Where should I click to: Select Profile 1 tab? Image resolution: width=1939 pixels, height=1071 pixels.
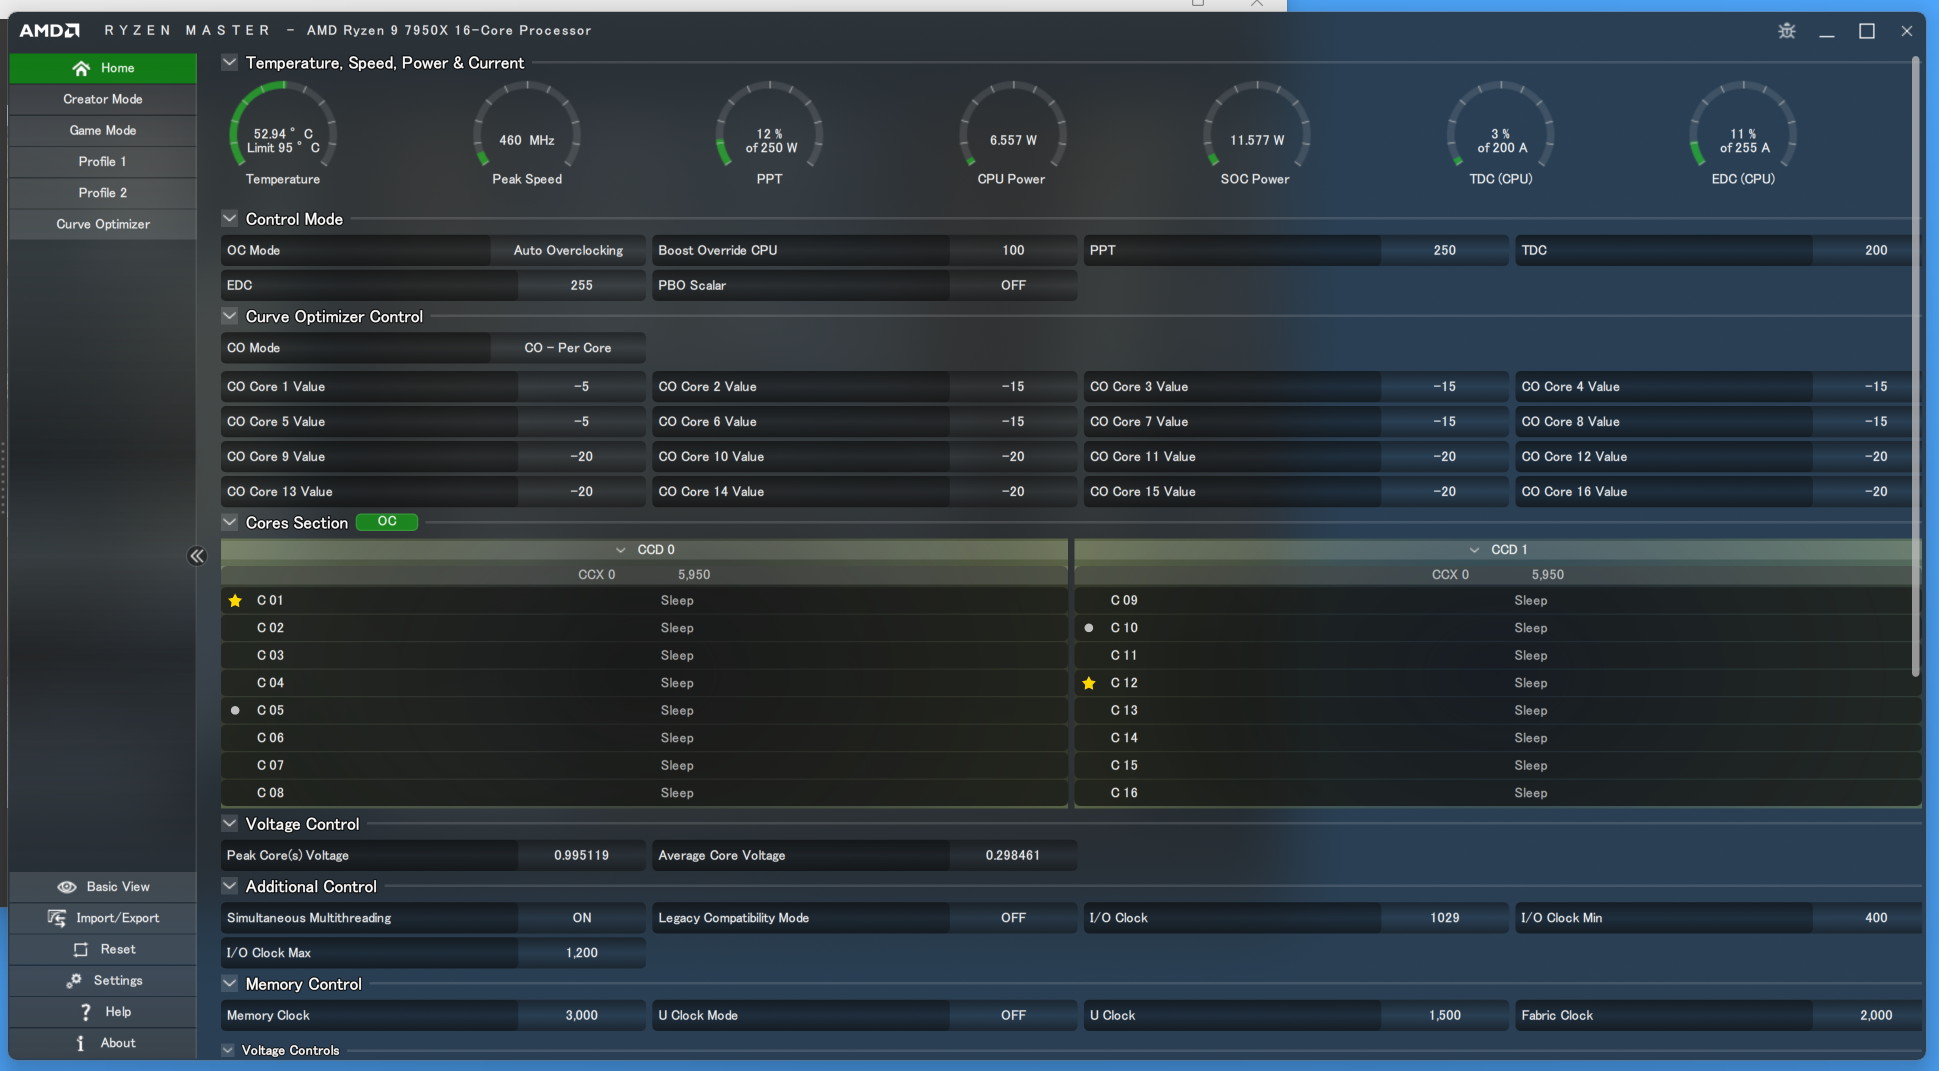click(103, 161)
